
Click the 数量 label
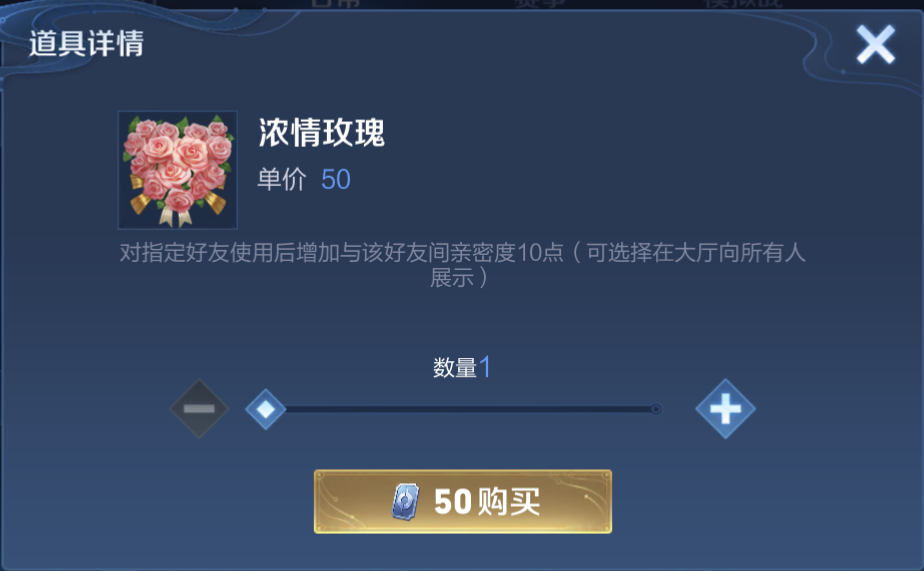(454, 368)
